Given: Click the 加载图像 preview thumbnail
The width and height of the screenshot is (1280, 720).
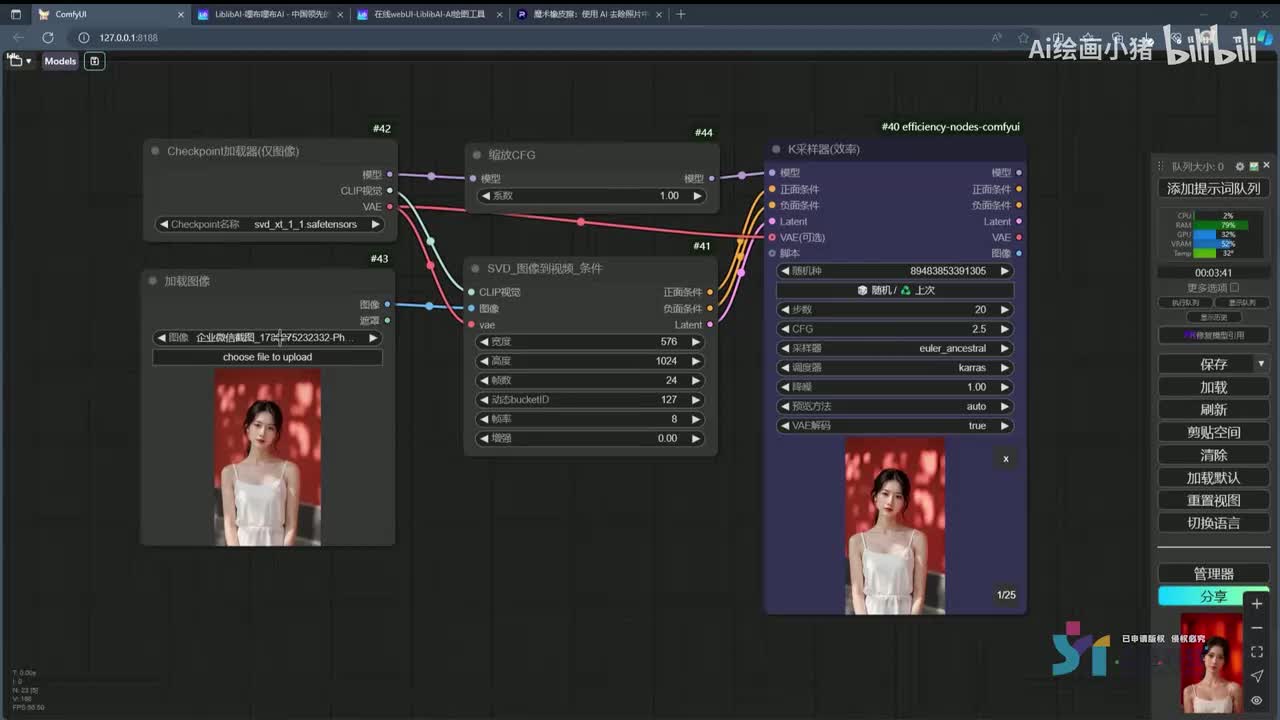Looking at the screenshot, I should 267,457.
